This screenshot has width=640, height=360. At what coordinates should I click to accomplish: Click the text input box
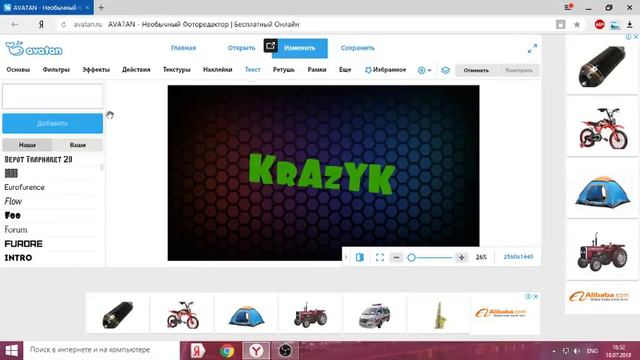click(x=52, y=96)
